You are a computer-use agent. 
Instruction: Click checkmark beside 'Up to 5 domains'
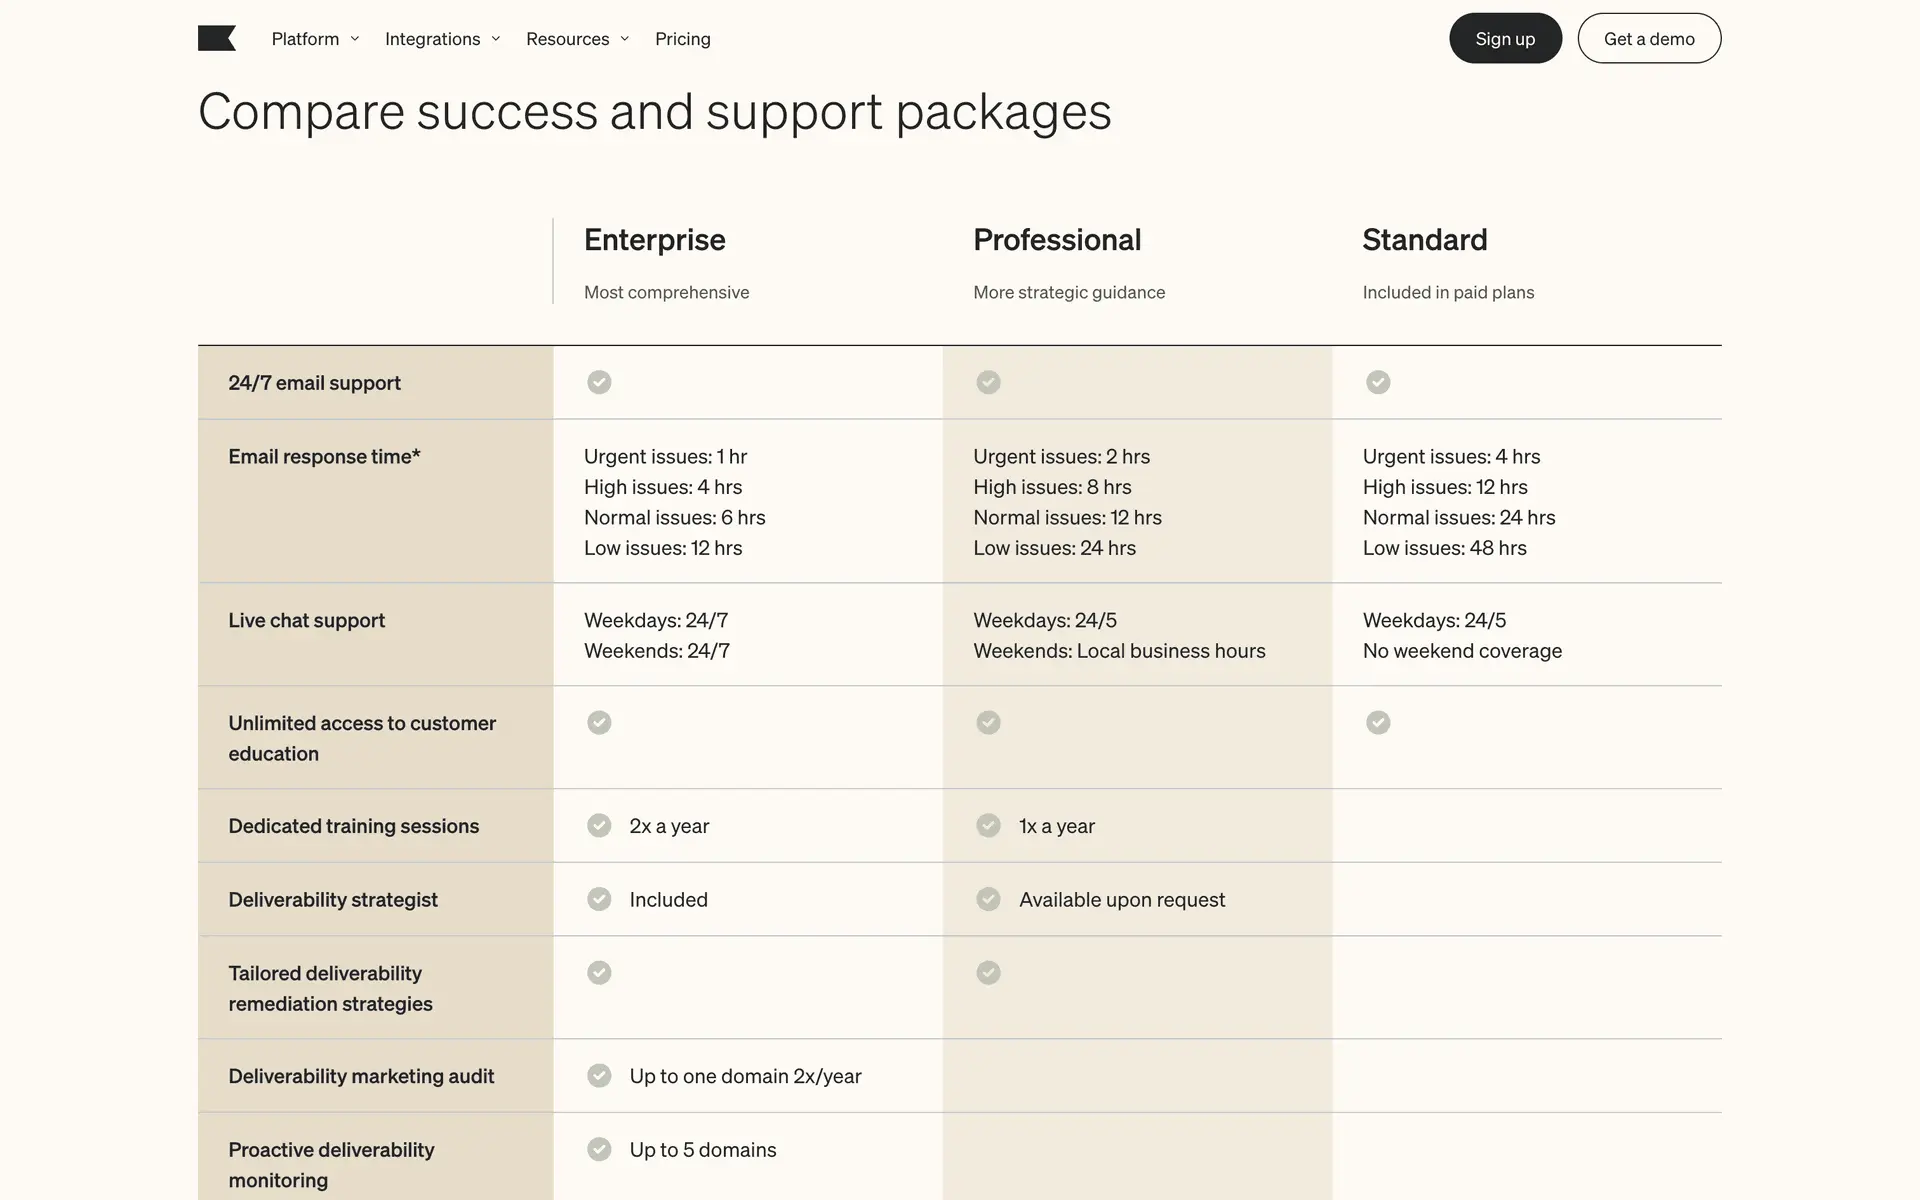tap(599, 1149)
